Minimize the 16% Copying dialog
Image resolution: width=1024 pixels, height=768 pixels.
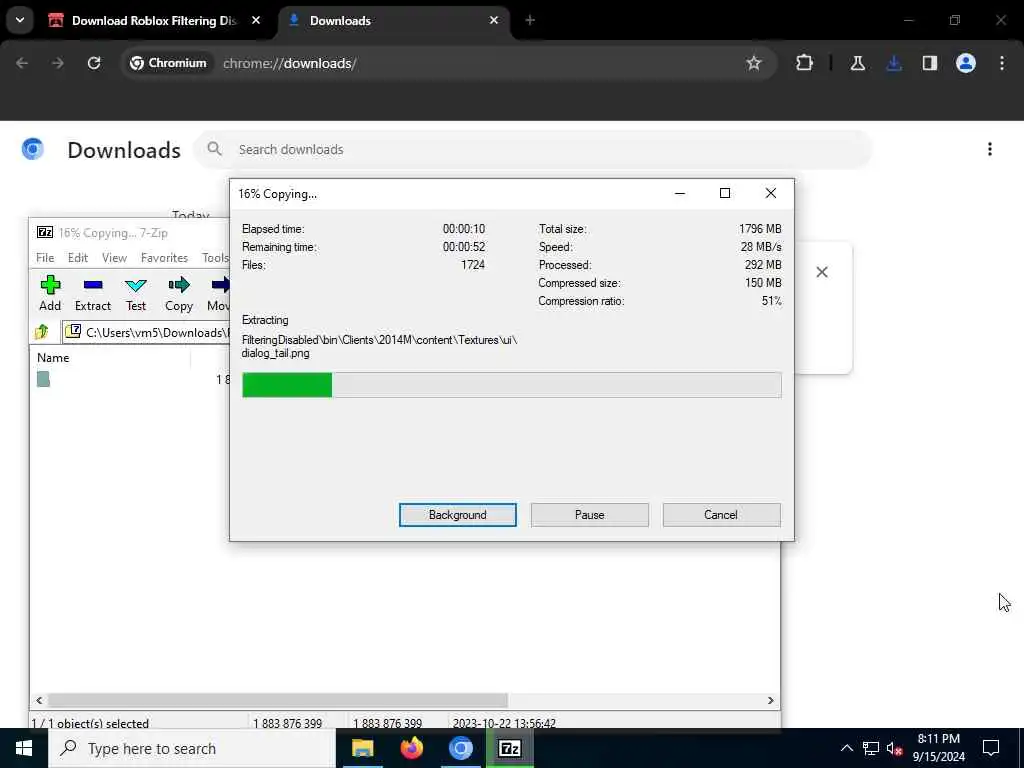[x=680, y=193]
